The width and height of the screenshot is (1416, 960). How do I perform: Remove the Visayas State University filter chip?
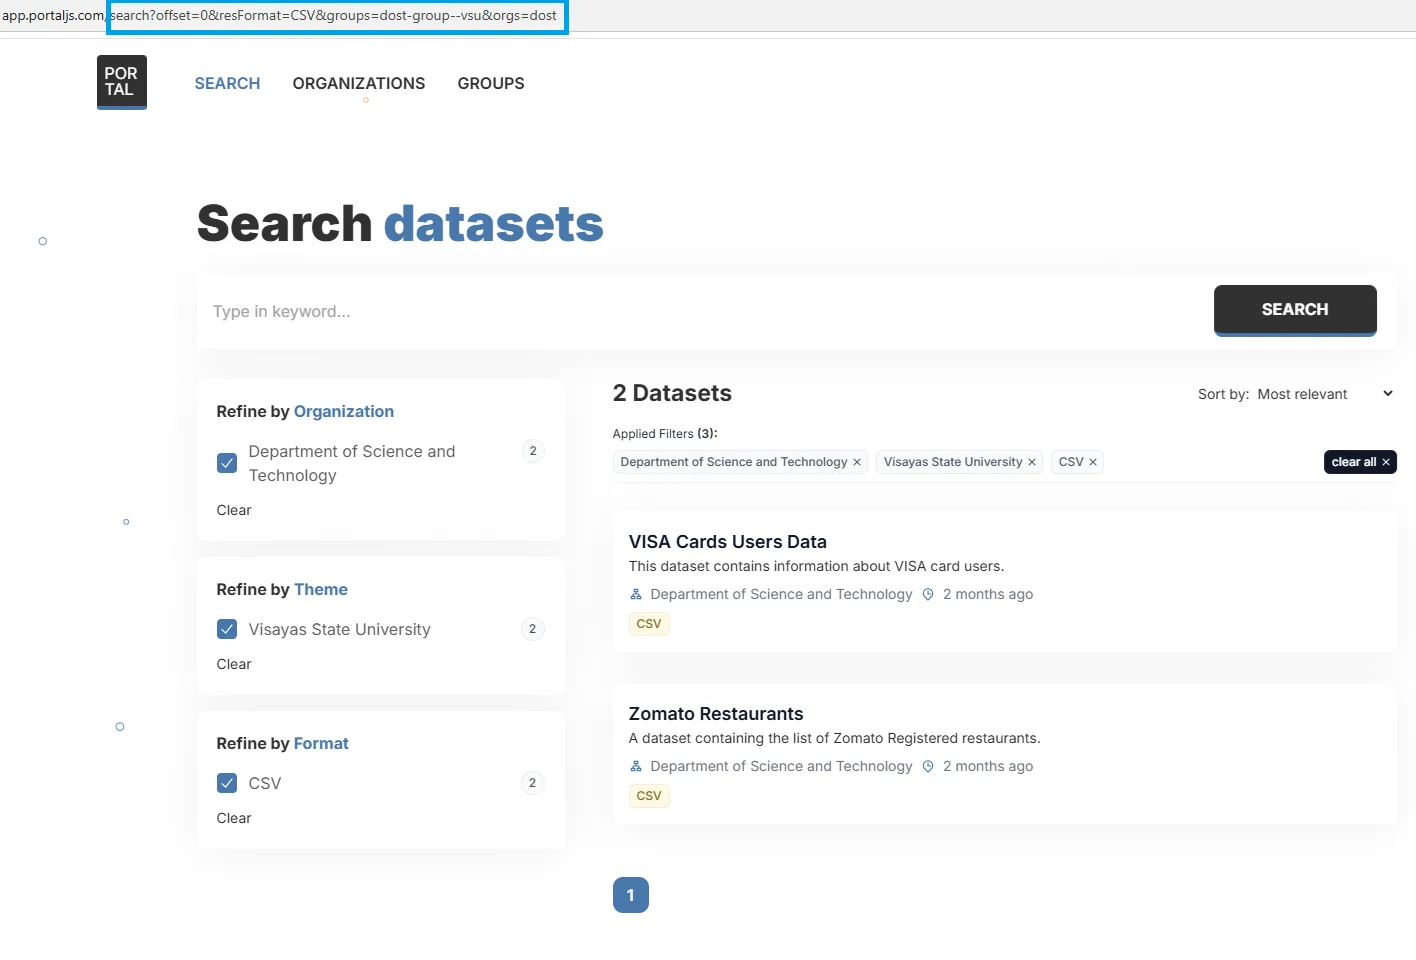(x=1032, y=462)
